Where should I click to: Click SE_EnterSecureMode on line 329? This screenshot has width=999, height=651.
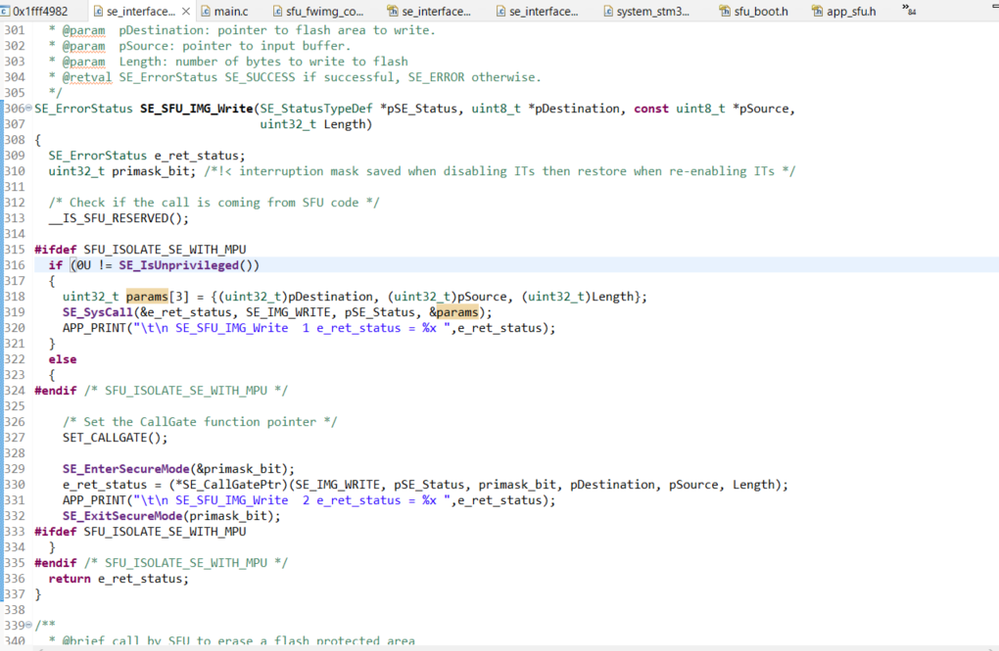point(126,469)
